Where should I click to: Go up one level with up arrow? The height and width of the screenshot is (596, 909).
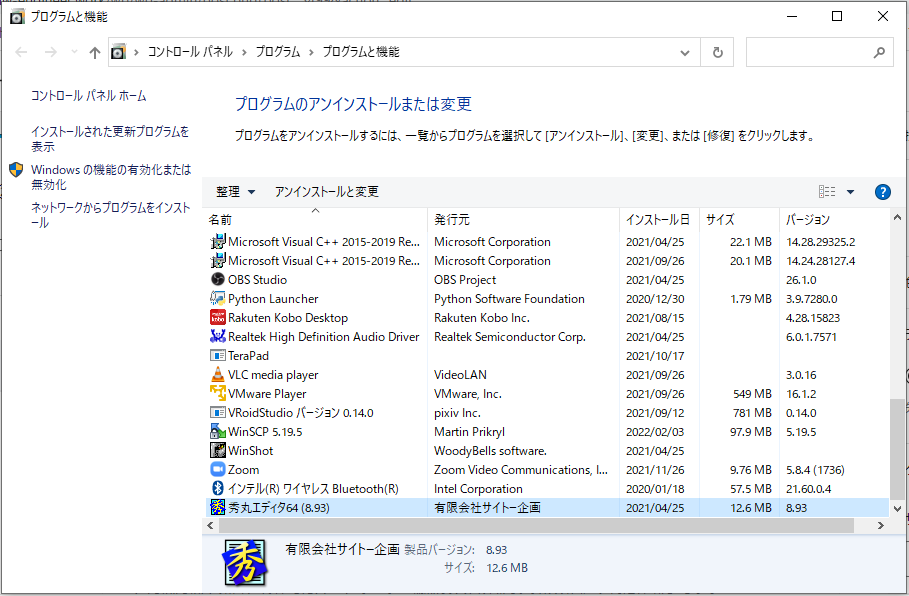pos(94,52)
